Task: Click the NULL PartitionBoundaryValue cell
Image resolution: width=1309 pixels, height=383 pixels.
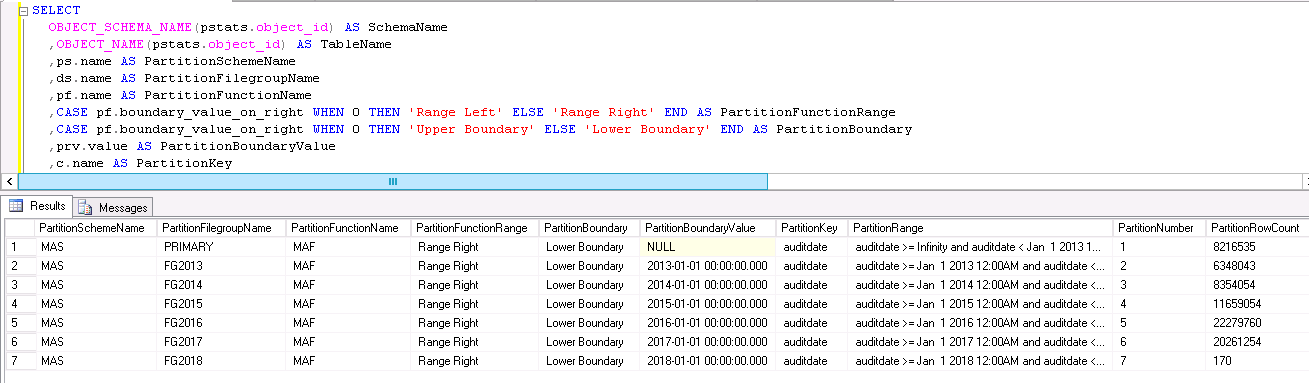Action: point(708,246)
